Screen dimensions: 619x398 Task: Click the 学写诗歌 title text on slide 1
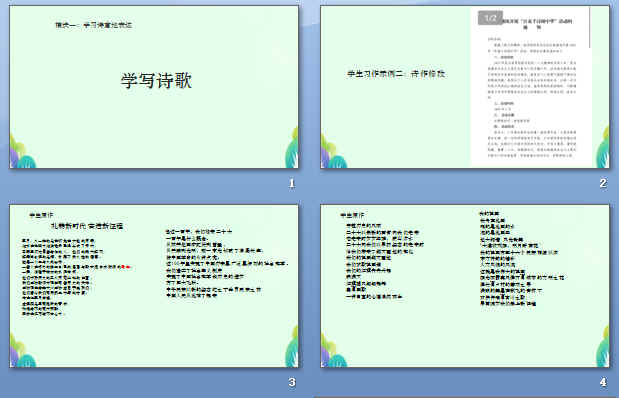coord(156,81)
